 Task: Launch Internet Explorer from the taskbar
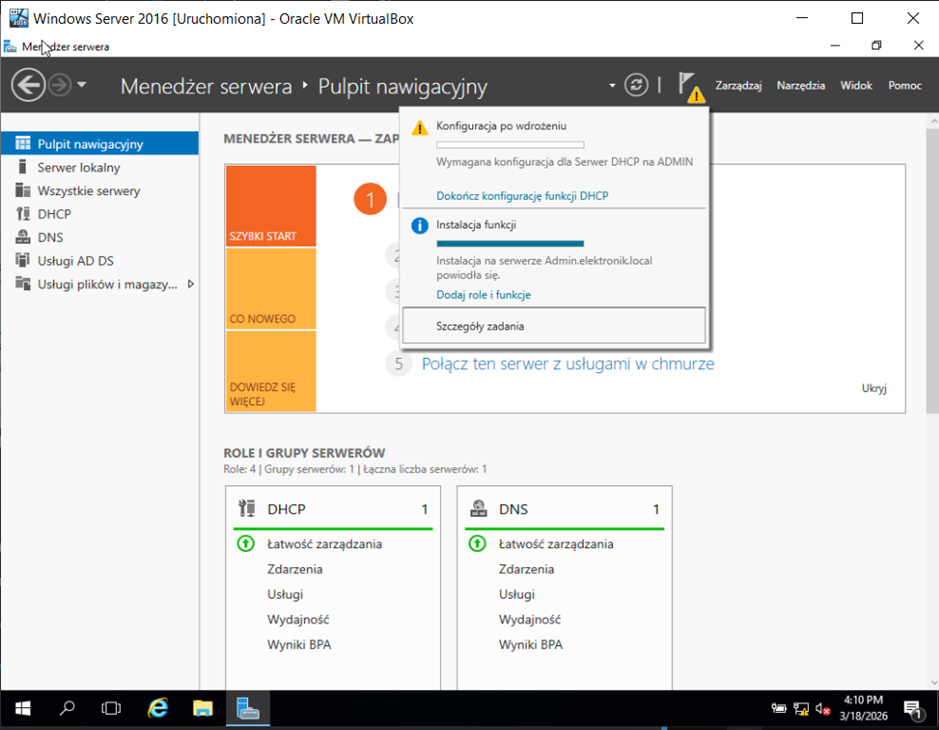(157, 709)
